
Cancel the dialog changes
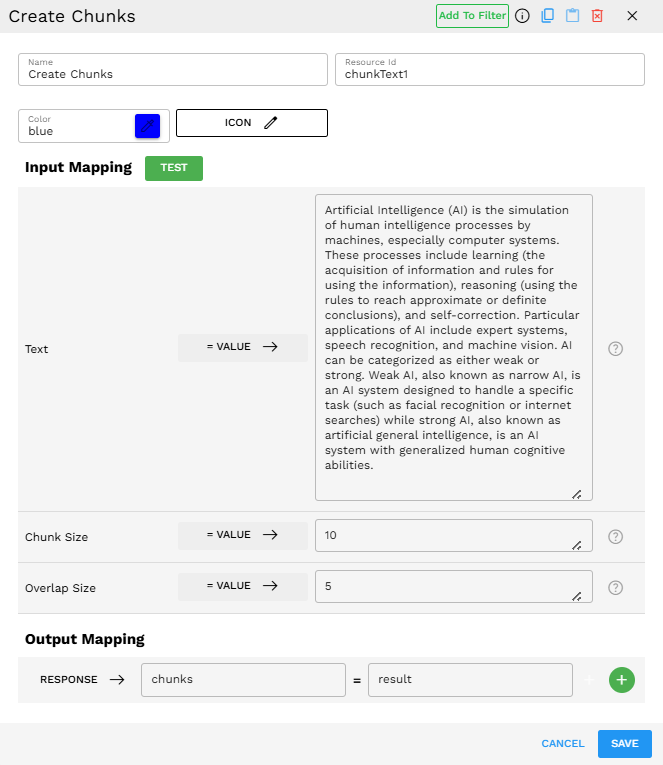562,744
